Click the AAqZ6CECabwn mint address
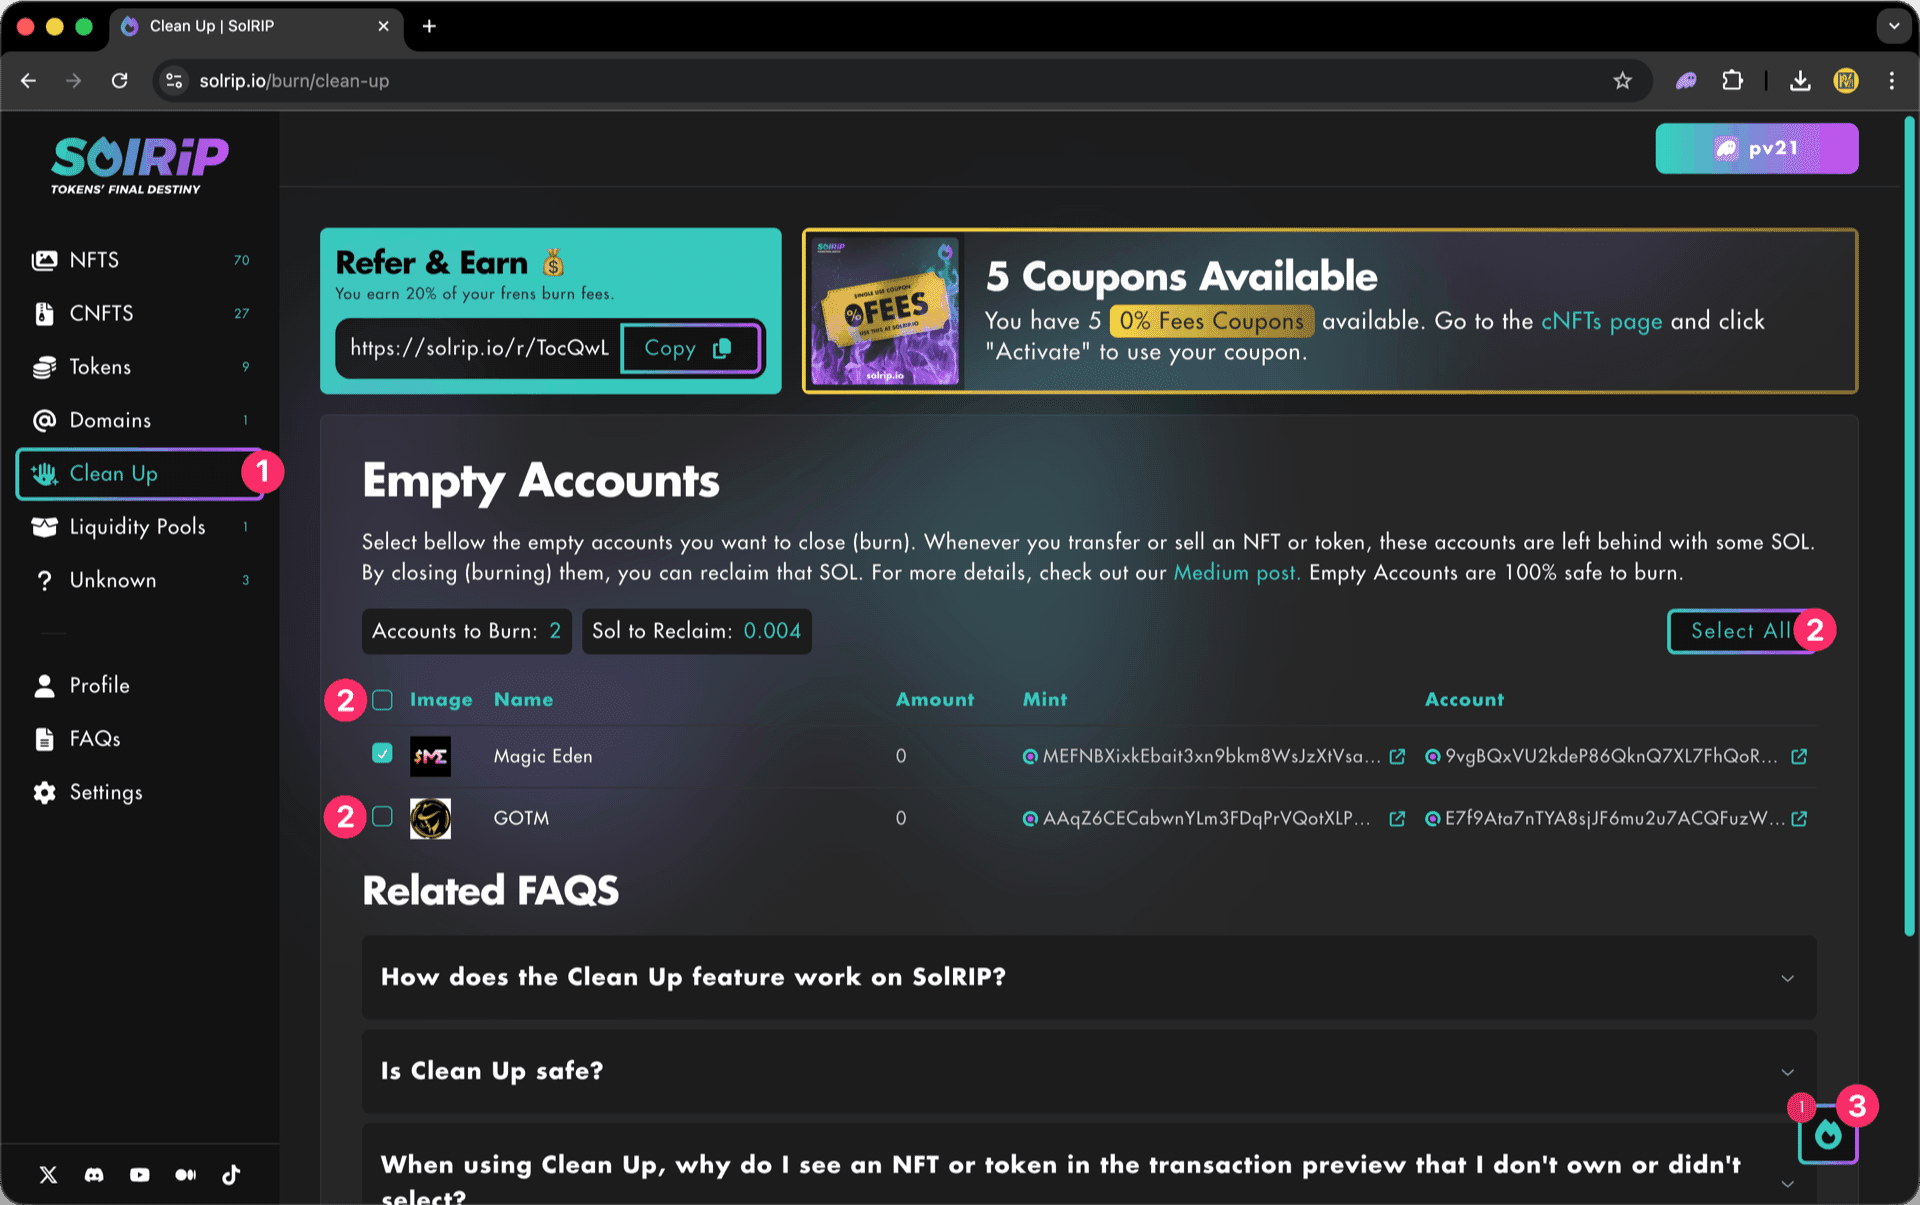The width and height of the screenshot is (1920, 1205). point(1206,819)
